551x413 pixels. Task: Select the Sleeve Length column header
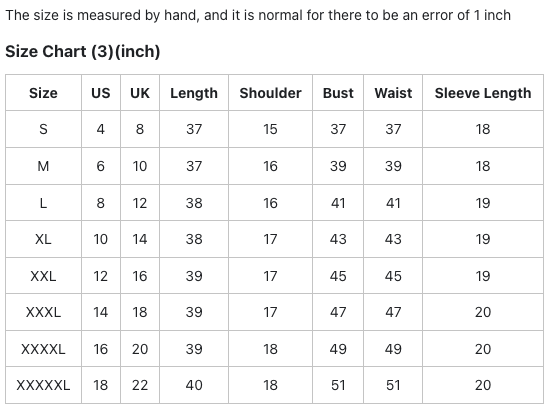coord(483,93)
